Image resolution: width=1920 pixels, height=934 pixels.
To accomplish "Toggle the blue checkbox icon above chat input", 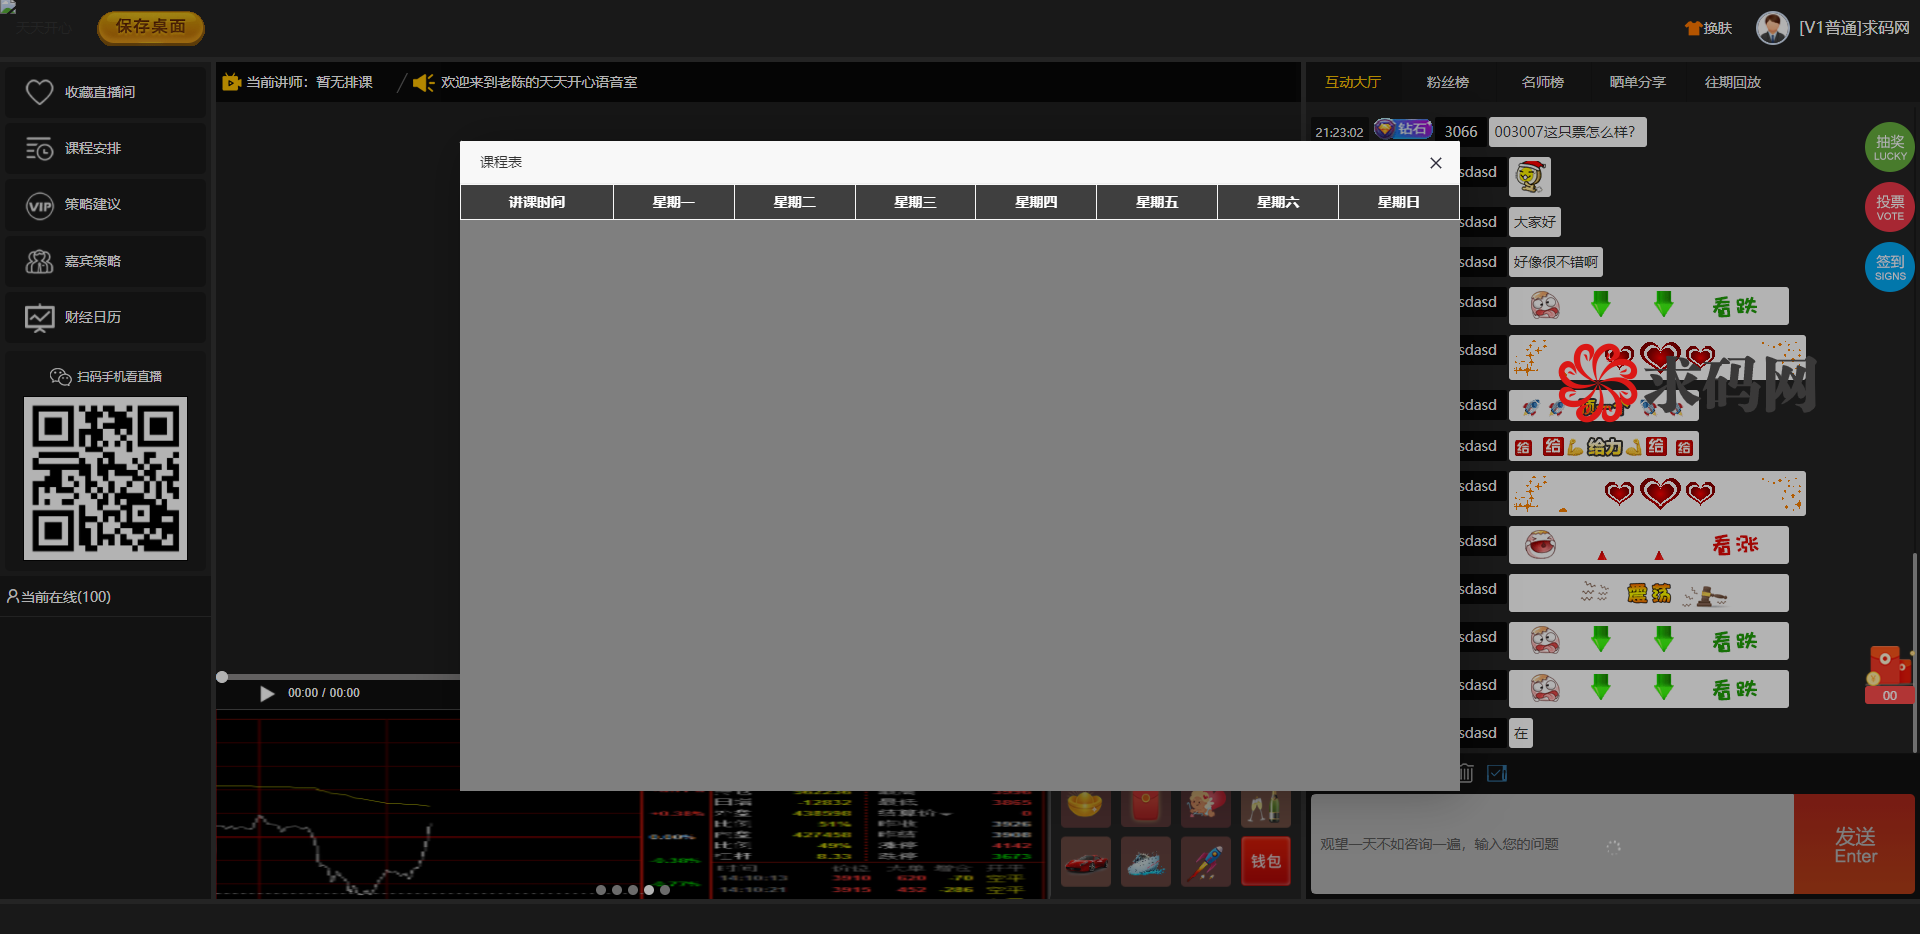I will [1497, 773].
